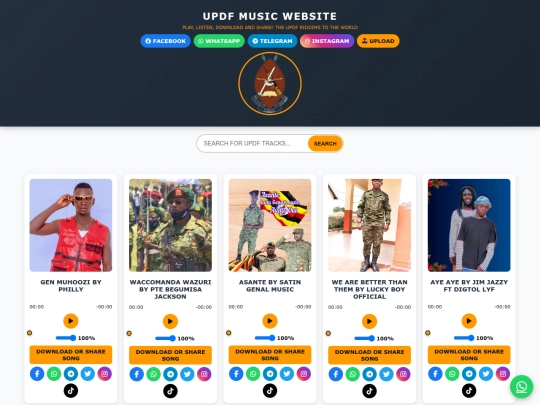Share Asante song via Telegram icon
Screen dimensions: 540x405
tap(270, 374)
